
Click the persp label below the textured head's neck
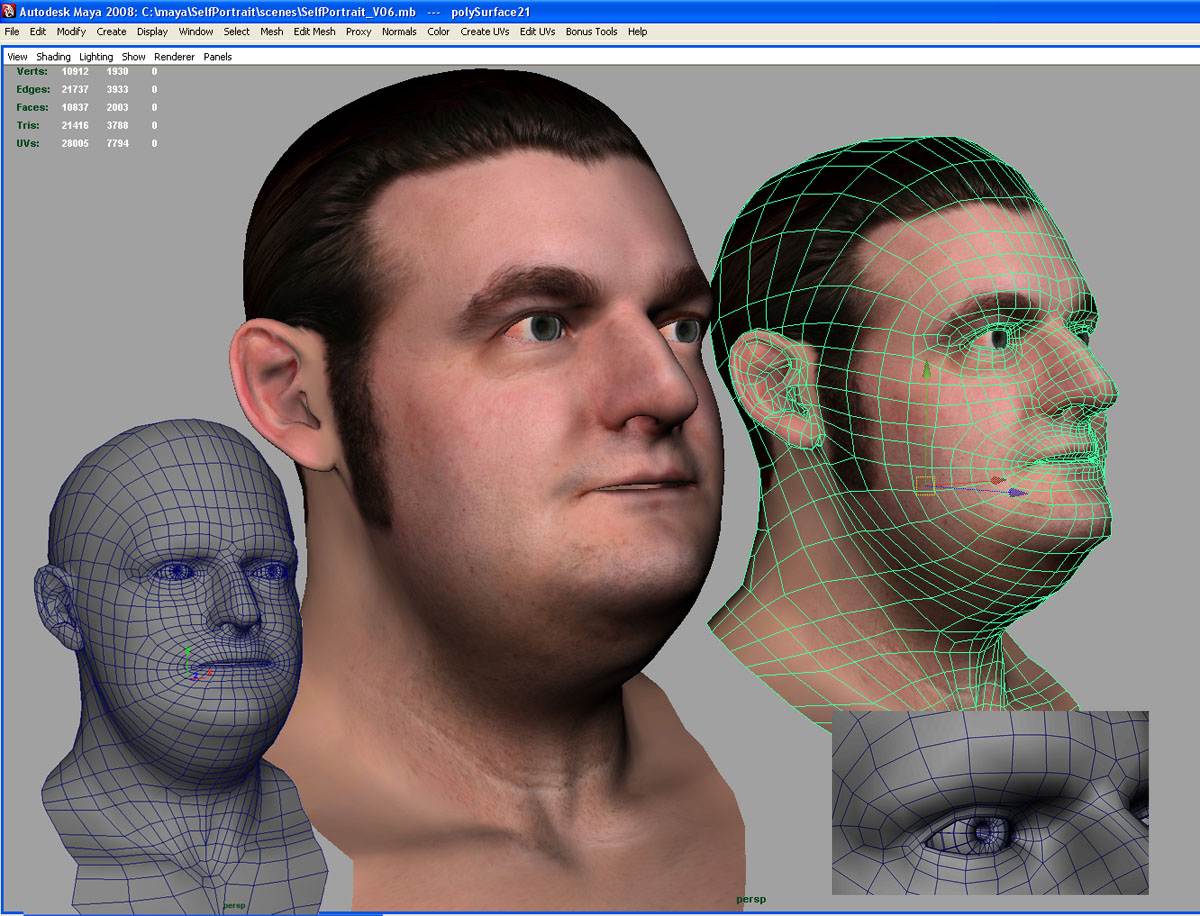click(x=752, y=899)
